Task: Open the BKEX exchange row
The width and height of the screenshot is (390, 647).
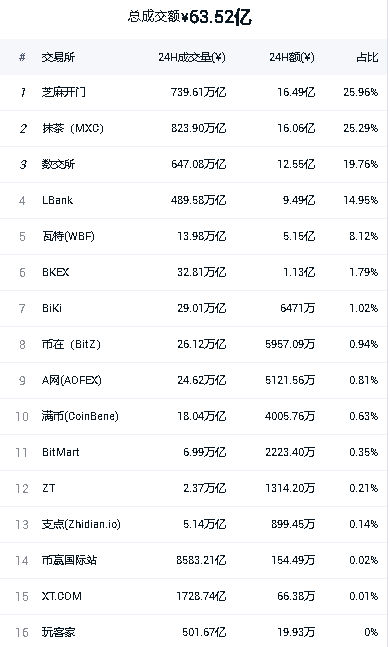Action: [193, 272]
